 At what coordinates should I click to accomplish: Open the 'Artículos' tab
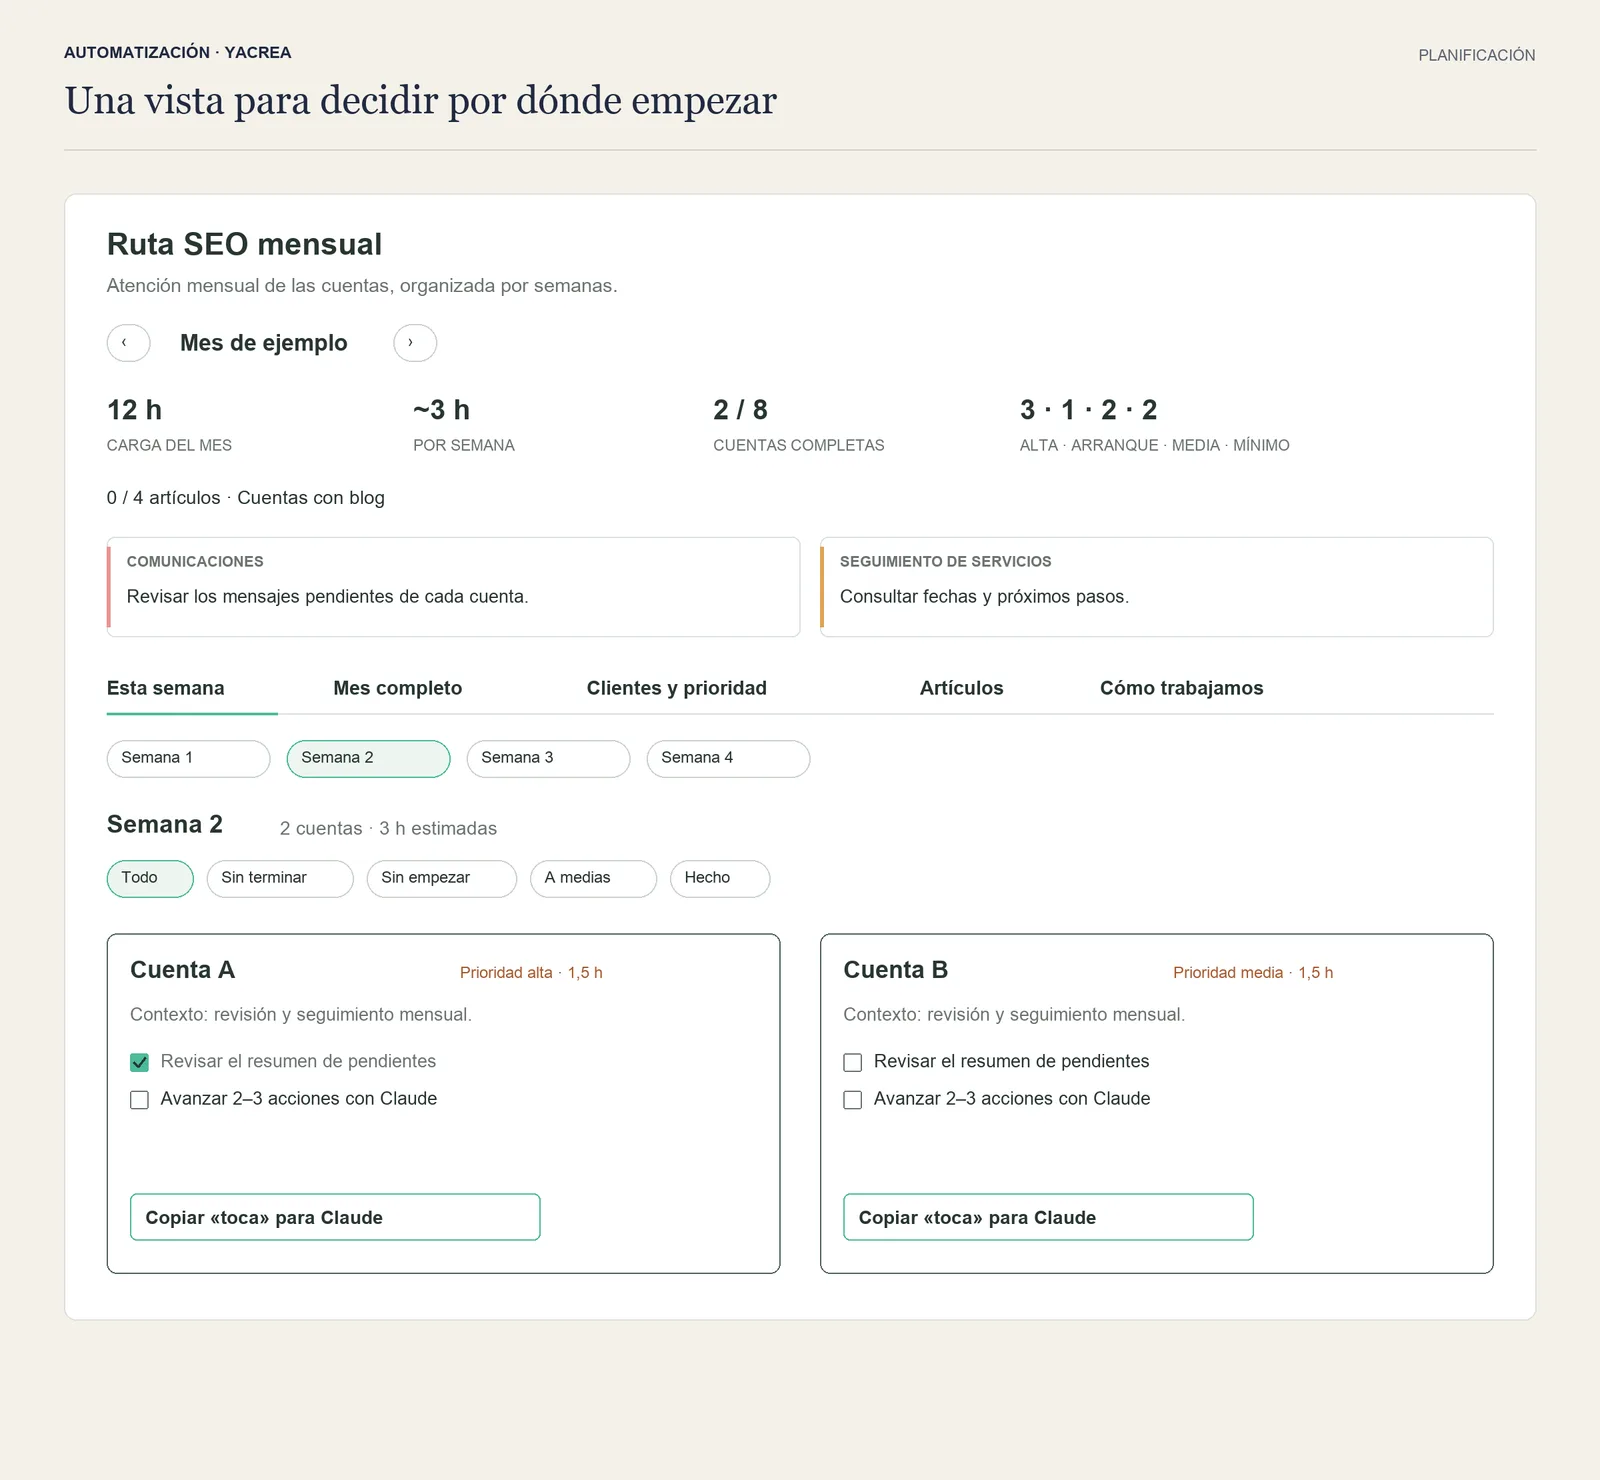point(961,688)
